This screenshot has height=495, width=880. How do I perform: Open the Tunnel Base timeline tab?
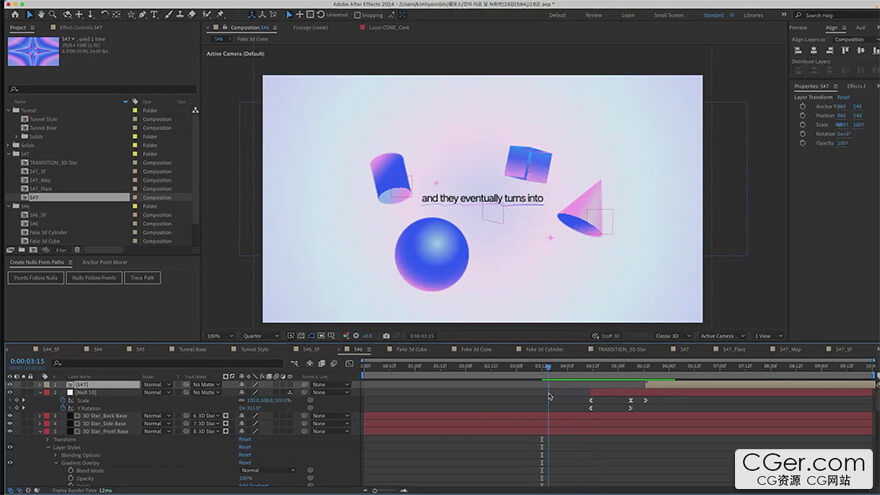192,349
